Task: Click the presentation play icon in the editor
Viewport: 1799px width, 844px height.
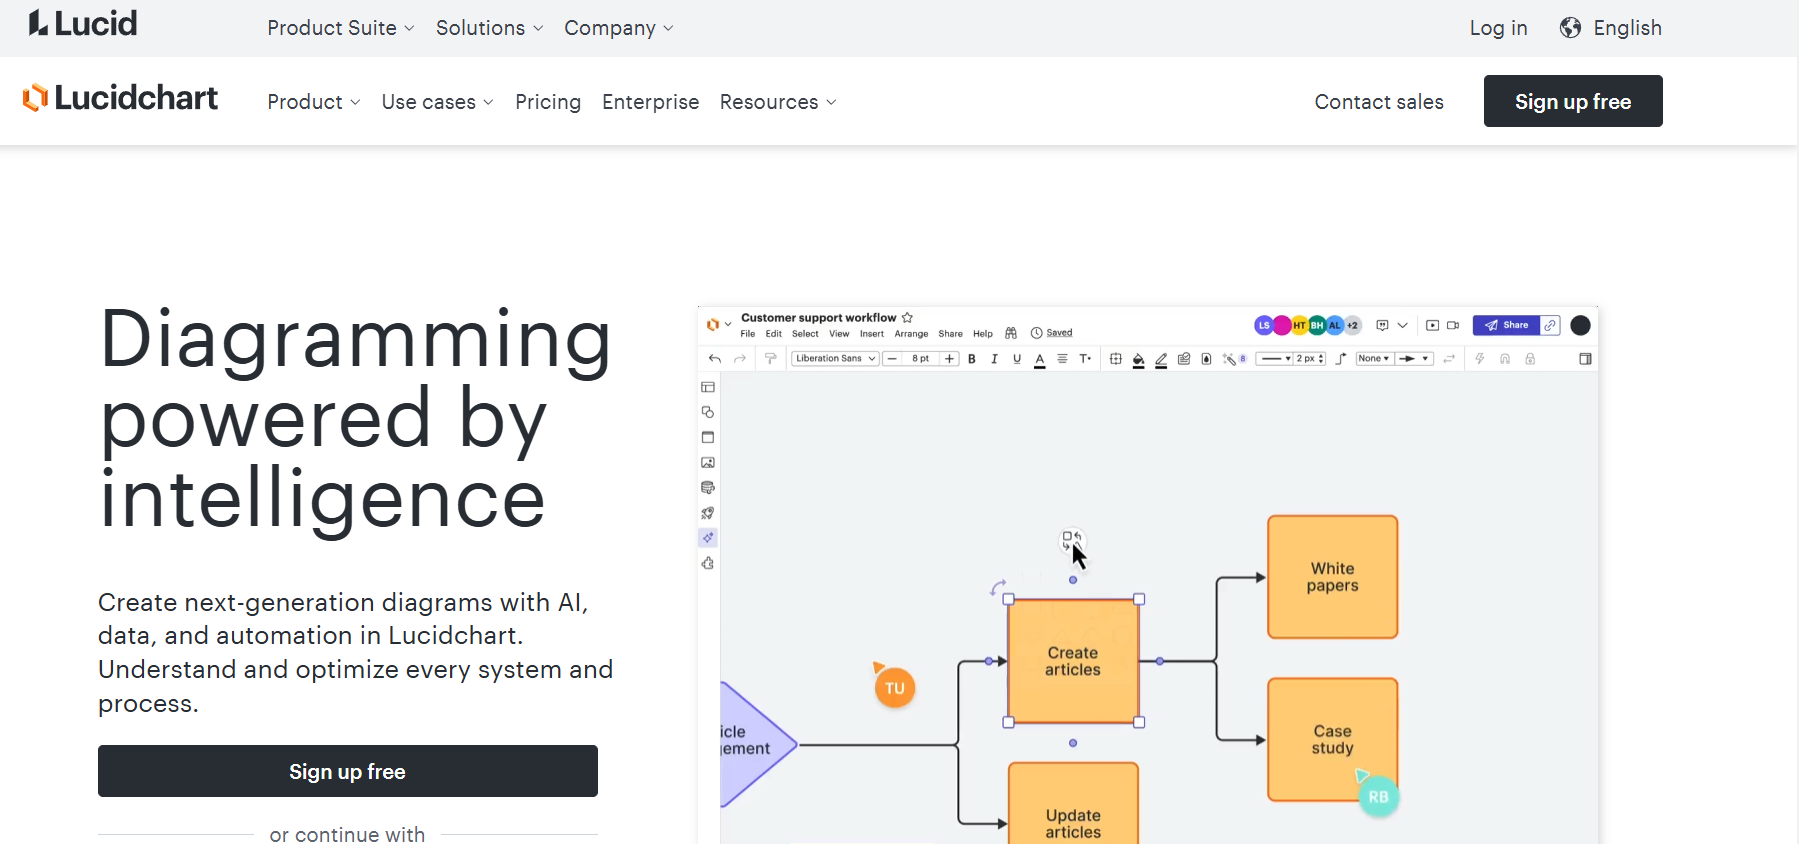Action: click(x=1432, y=325)
